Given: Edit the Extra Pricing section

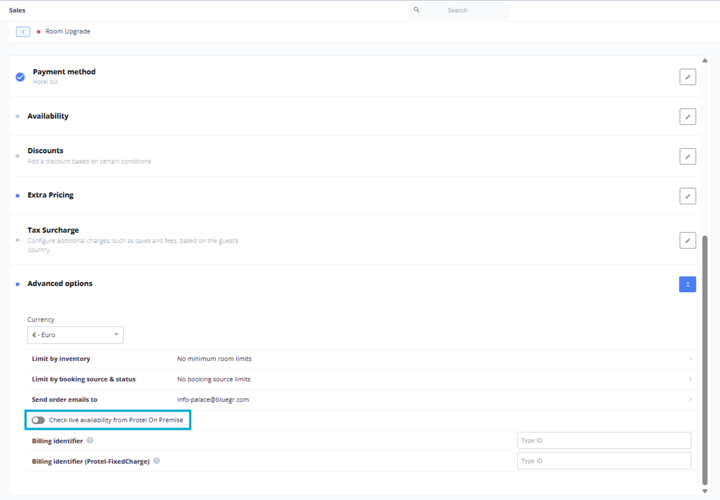Looking at the screenshot, I should pos(687,196).
